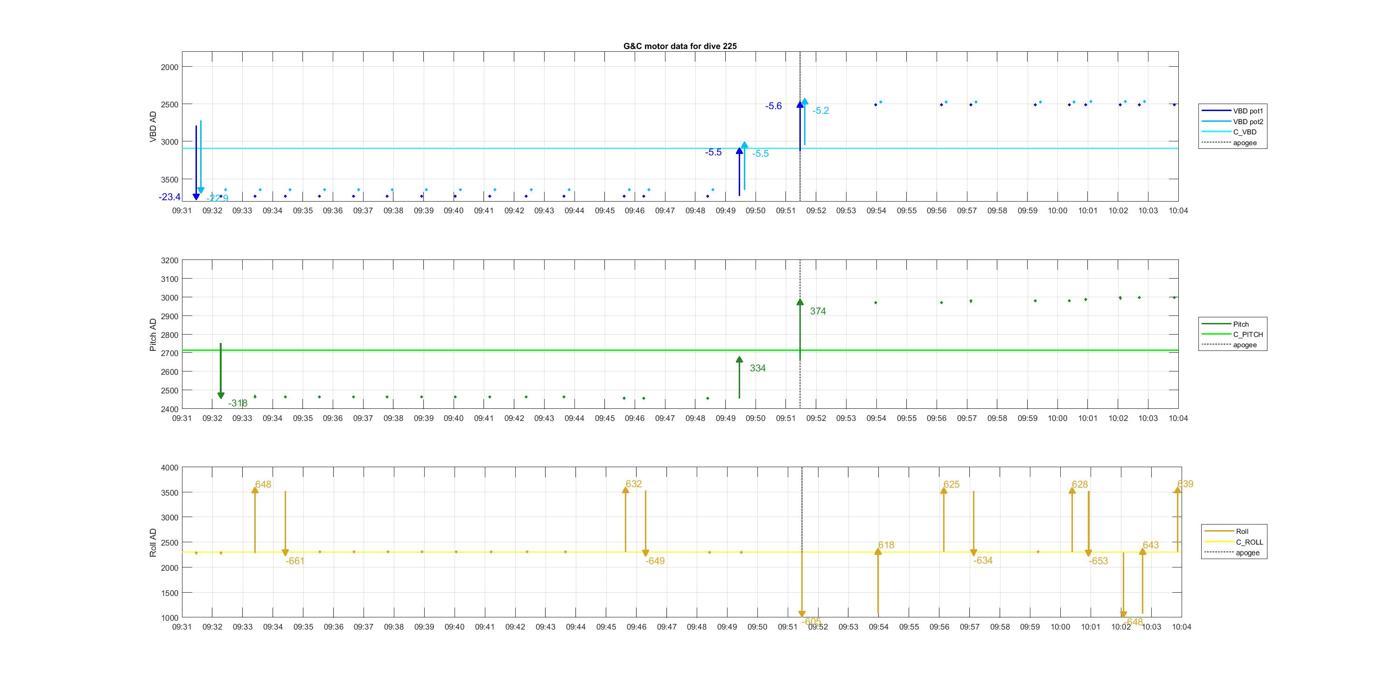Click the title 'G&C motor data for dive 225'

[x=680, y=46]
